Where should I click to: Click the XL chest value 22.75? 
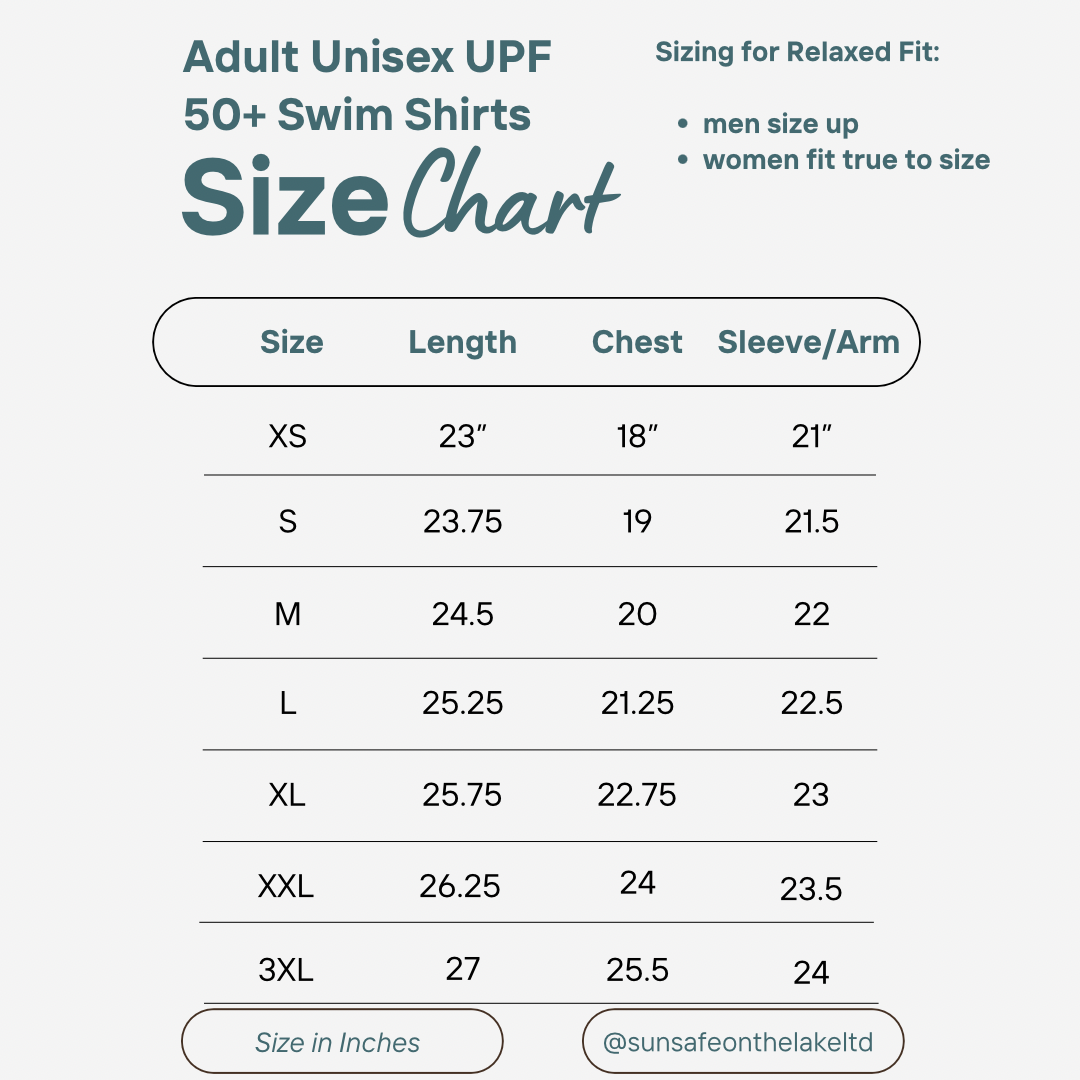coord(637,795)
